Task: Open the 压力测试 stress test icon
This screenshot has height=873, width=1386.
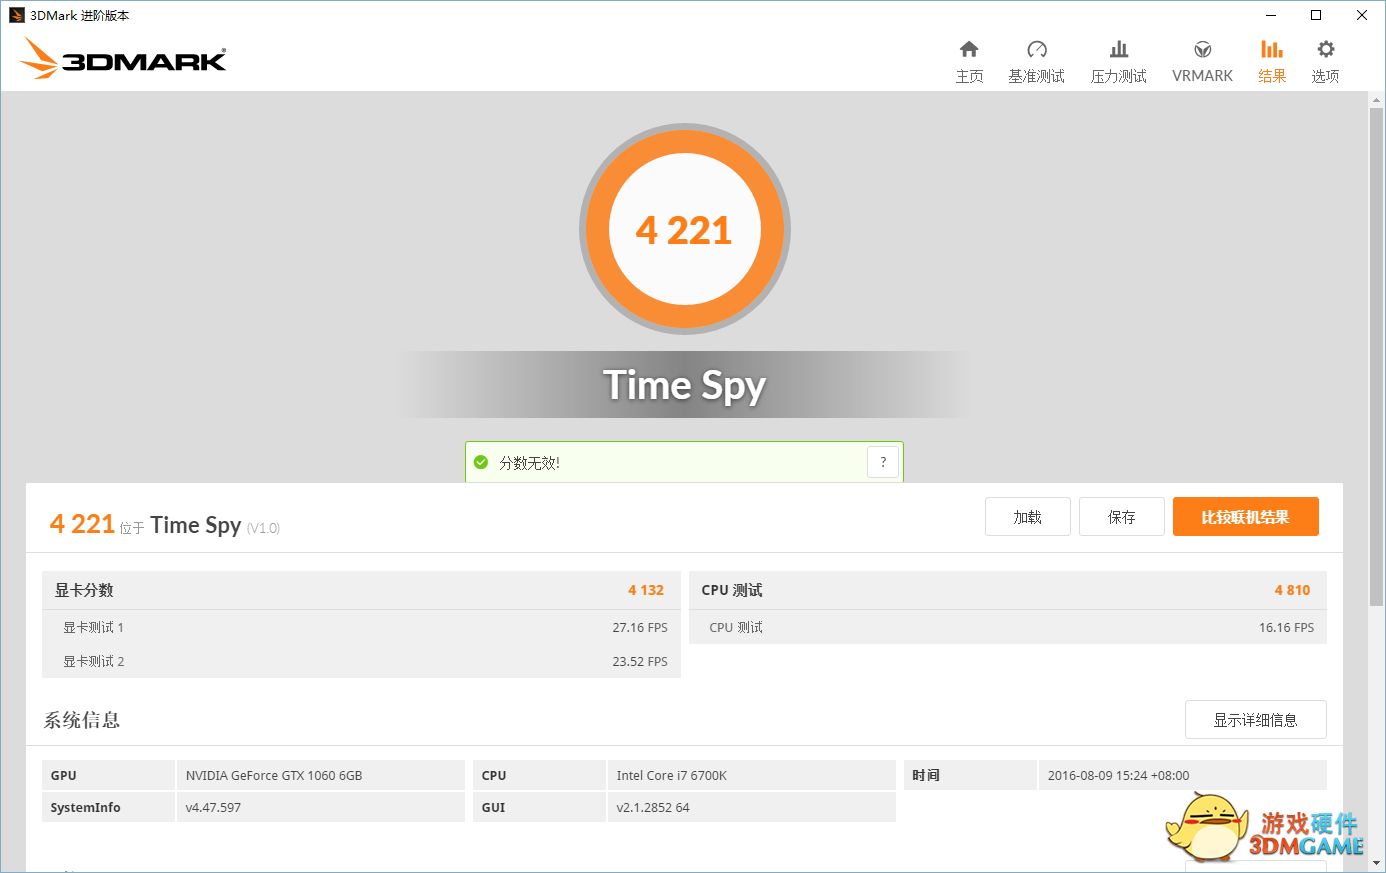Action: 1119,50
